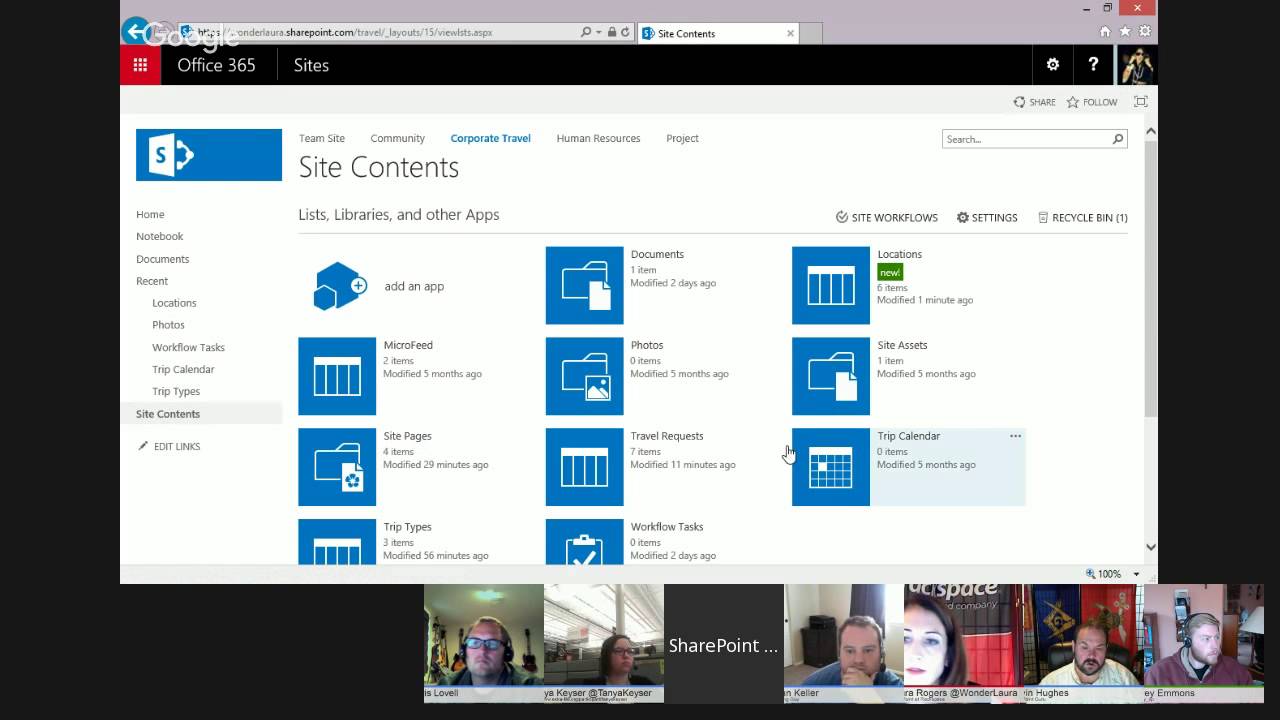Click Office 365 brand text
This screenshot has height=720, width=1280.
pyautogui.click(x=216, y=65)
